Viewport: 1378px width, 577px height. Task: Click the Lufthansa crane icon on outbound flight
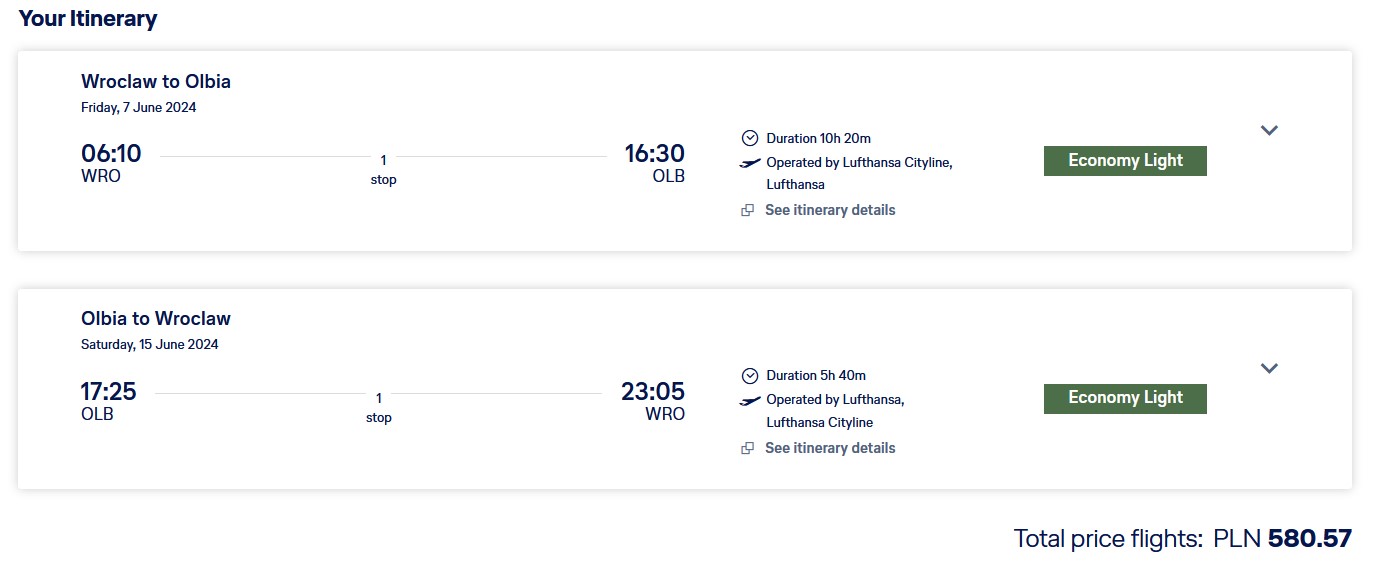750,162
